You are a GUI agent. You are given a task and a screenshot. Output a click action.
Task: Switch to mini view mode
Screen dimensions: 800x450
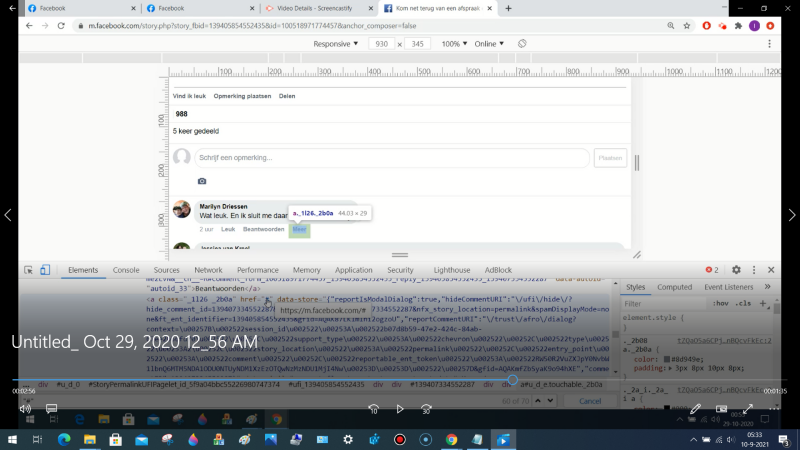click(721, 409)
